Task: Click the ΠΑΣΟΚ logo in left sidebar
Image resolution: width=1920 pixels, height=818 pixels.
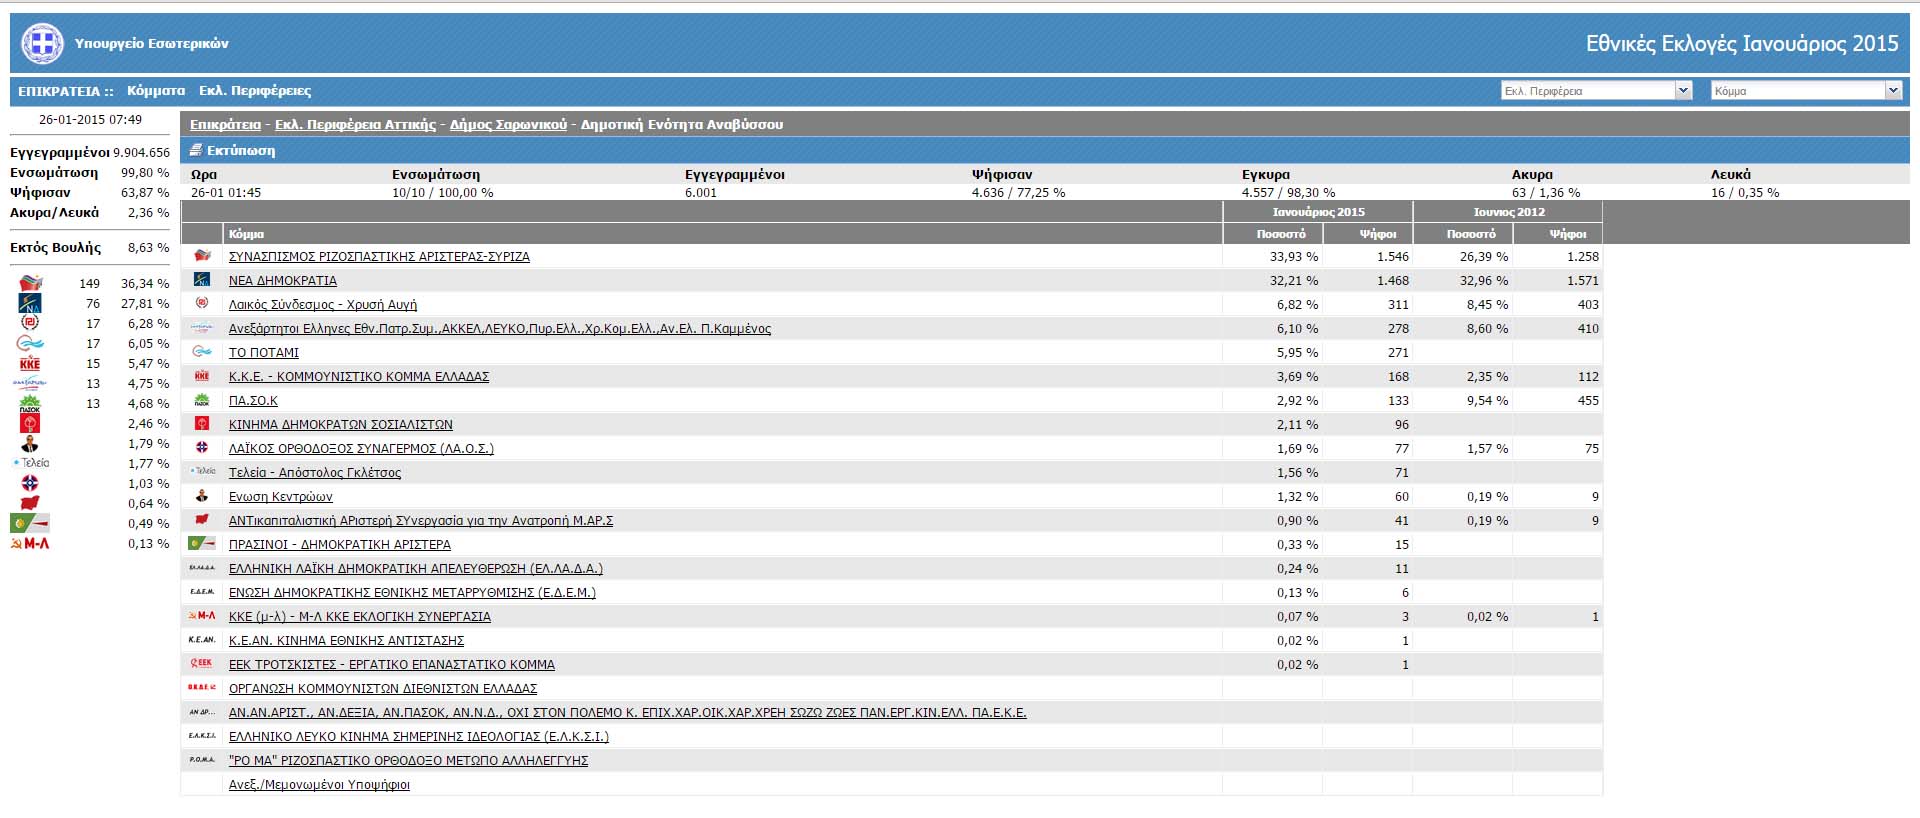Action: pos(30,404)
